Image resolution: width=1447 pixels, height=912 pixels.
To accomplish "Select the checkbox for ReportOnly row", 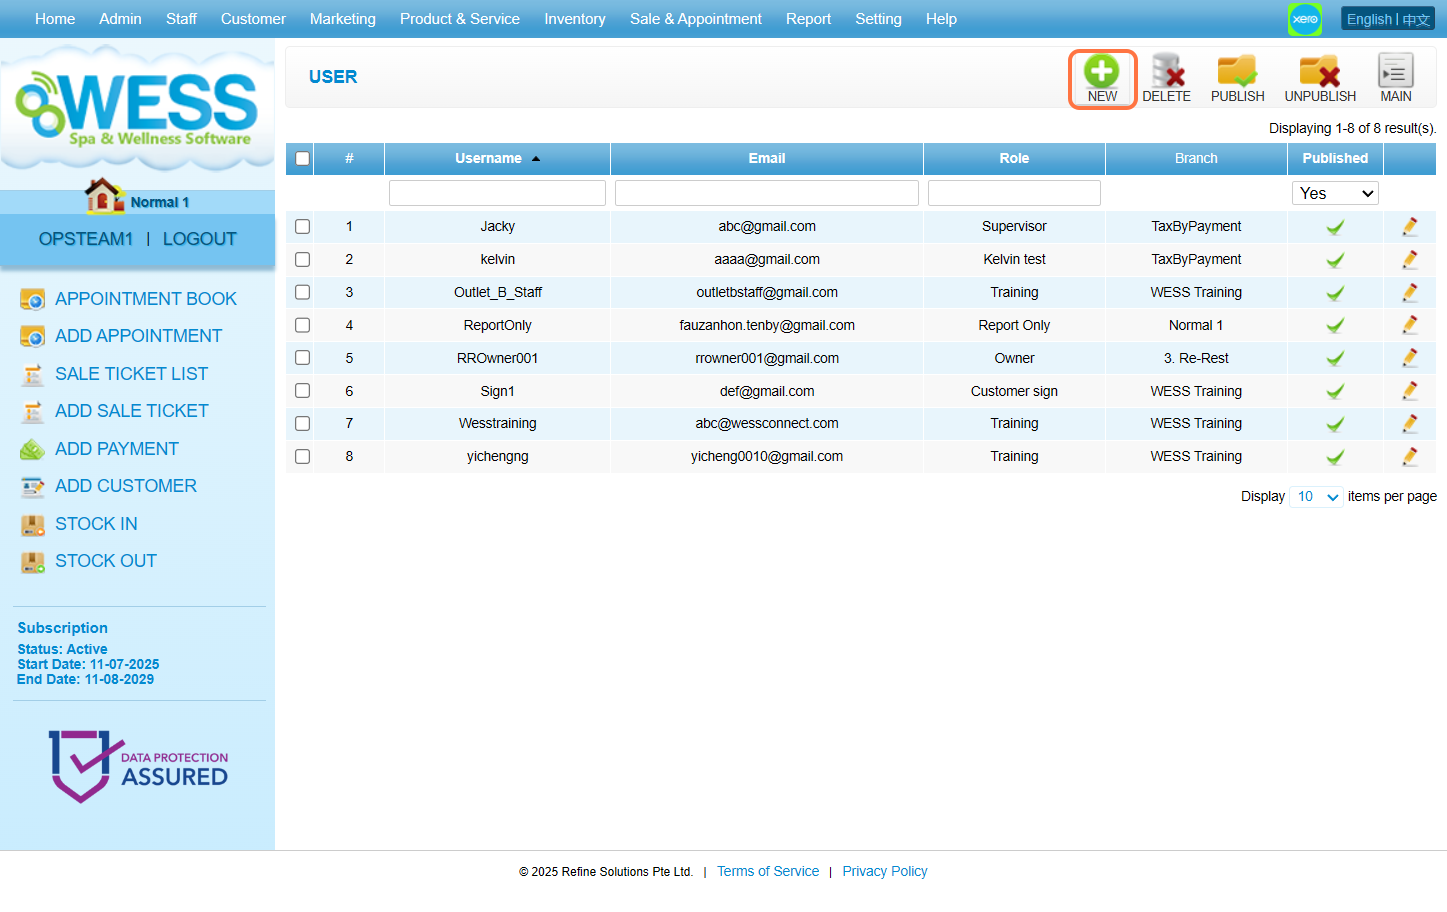I will coord(303,325).
